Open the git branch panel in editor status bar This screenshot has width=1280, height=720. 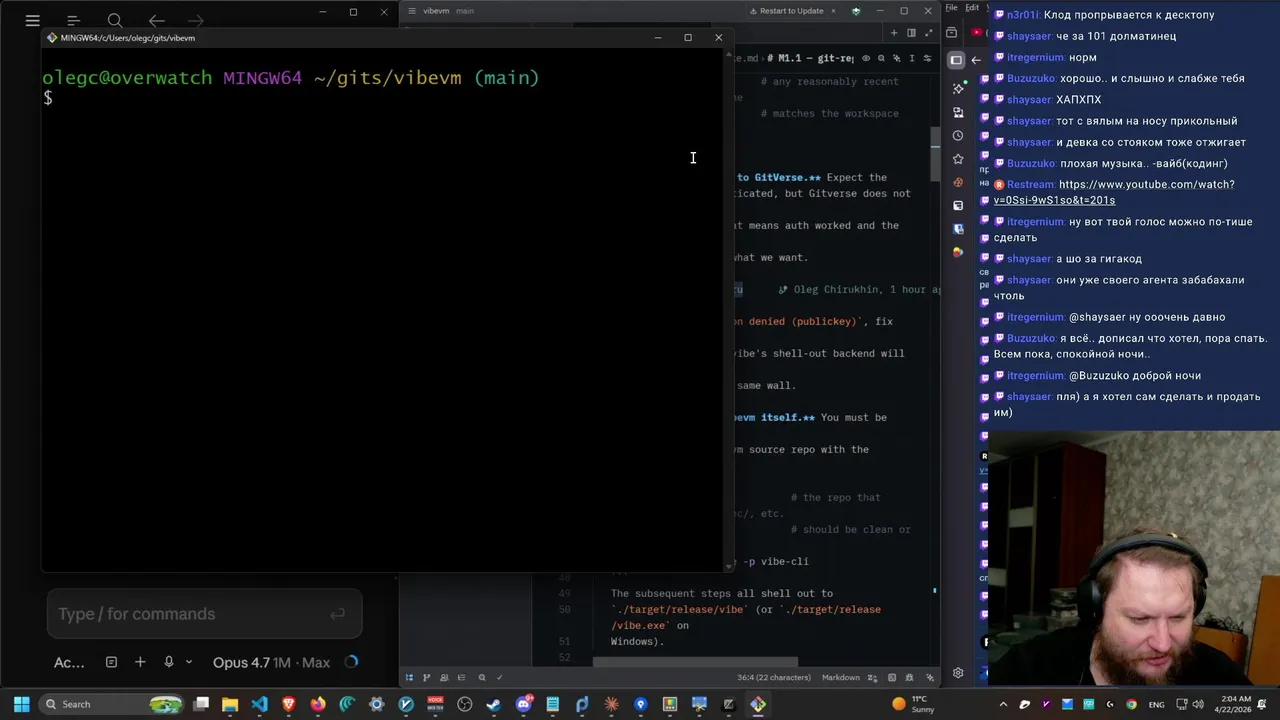(427, 677)
